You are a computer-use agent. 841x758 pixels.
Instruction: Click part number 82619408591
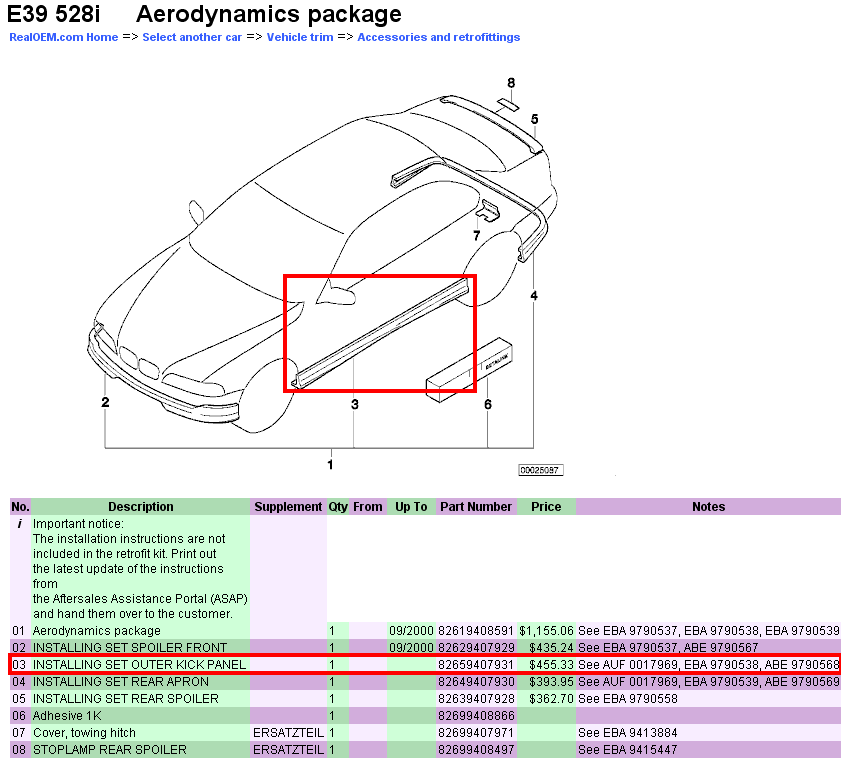(x=476, y=631)
